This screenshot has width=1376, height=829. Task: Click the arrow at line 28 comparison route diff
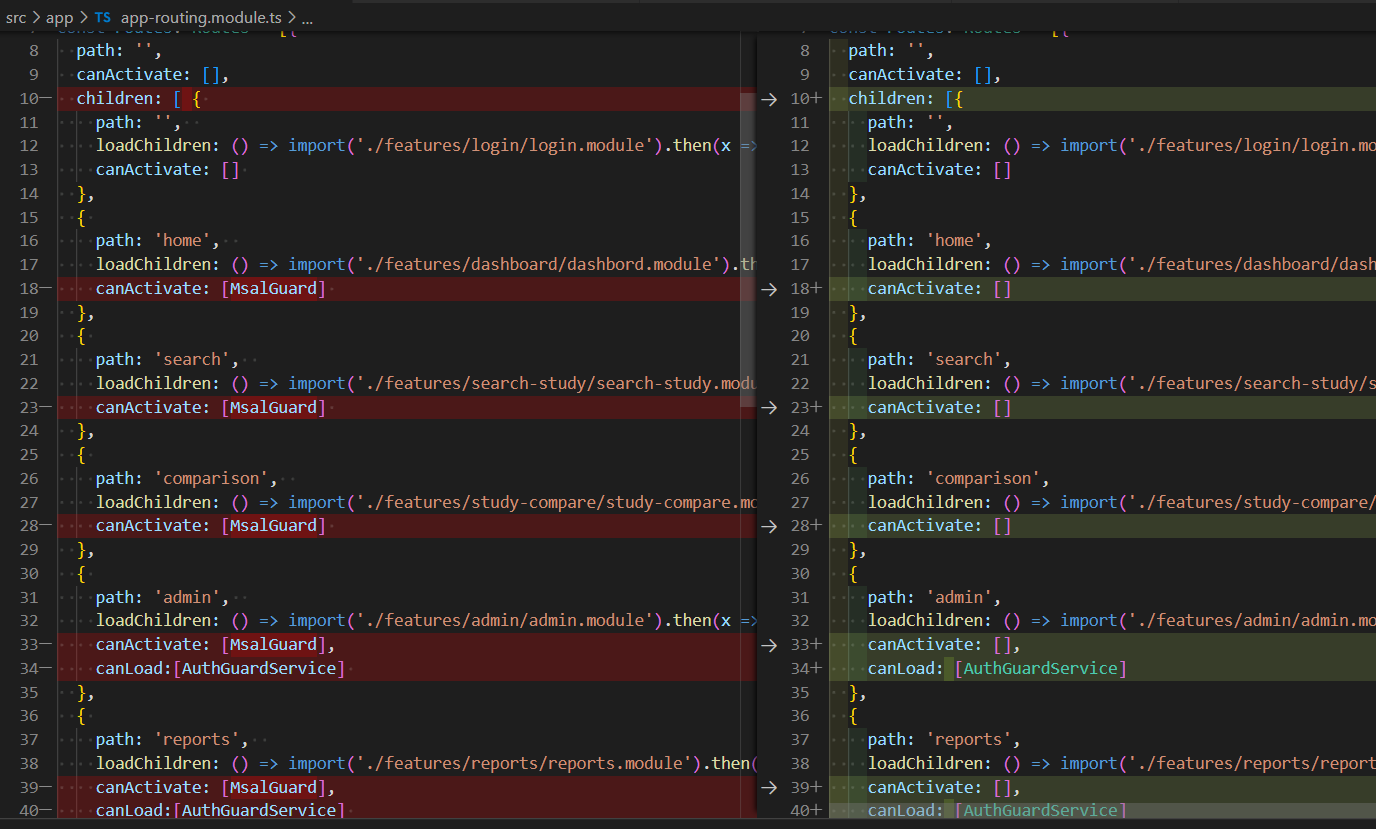coord(767,525)
